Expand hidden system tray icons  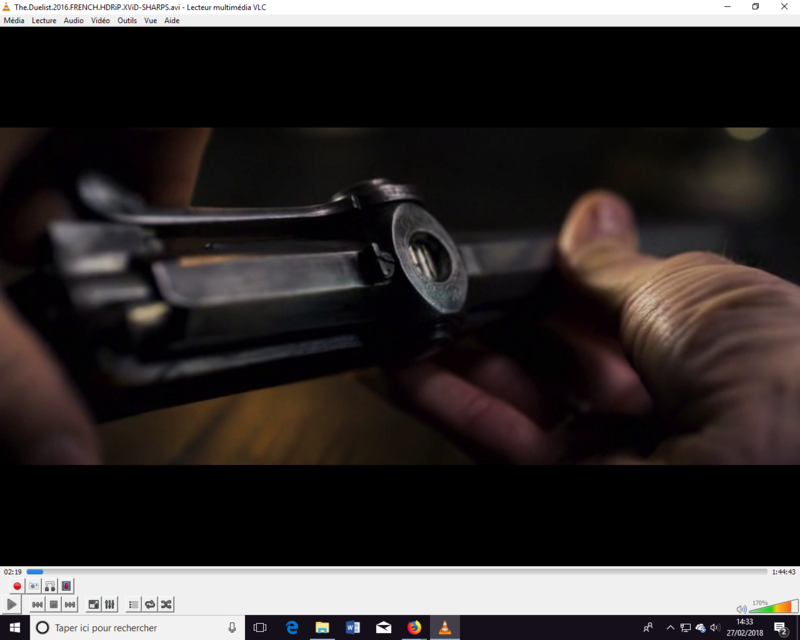670,628
